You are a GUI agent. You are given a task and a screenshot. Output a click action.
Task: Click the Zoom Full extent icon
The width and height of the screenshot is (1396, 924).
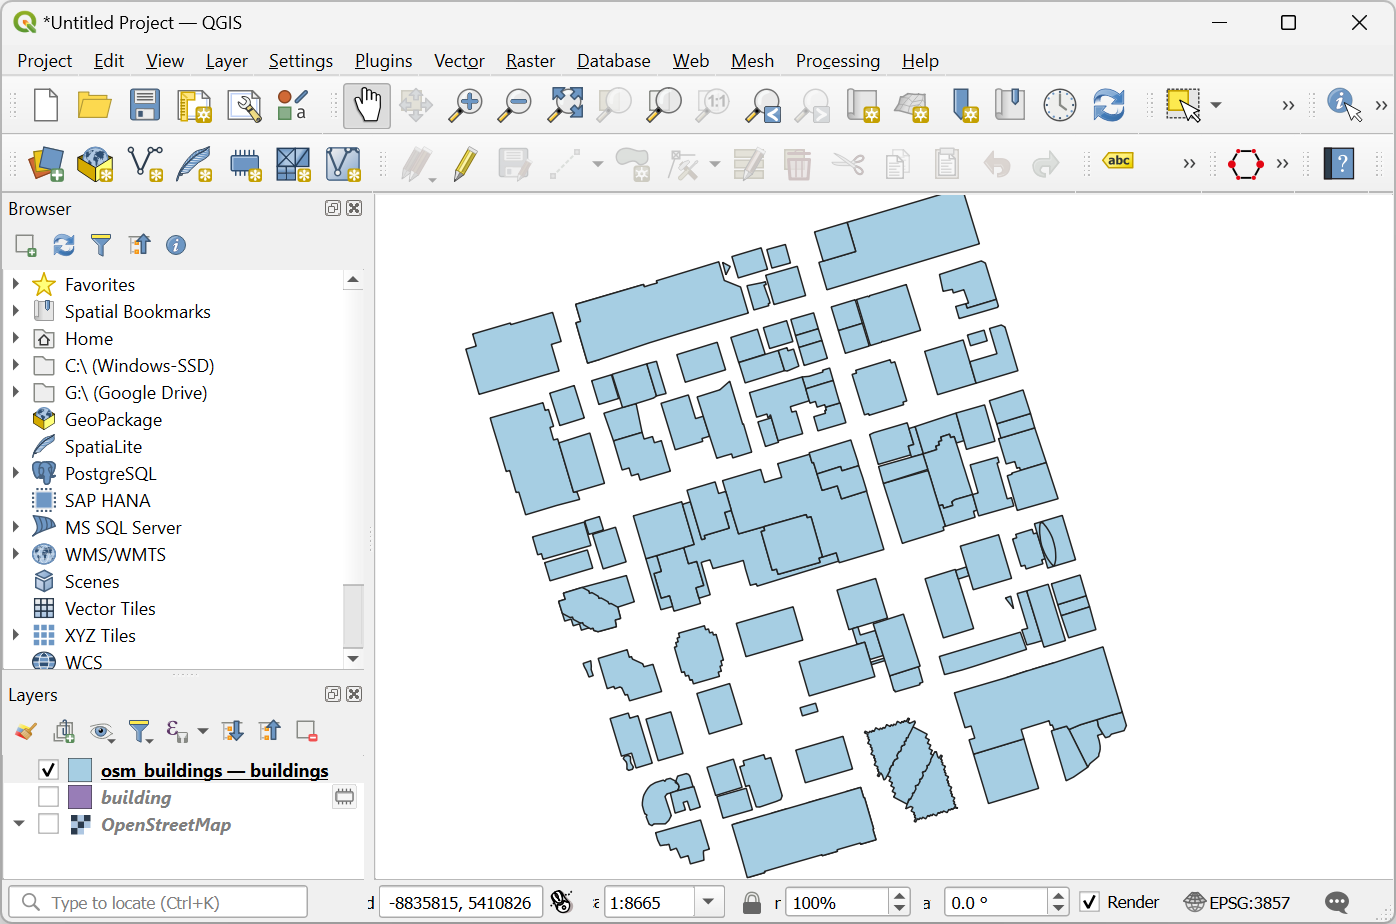coord(565,105)
